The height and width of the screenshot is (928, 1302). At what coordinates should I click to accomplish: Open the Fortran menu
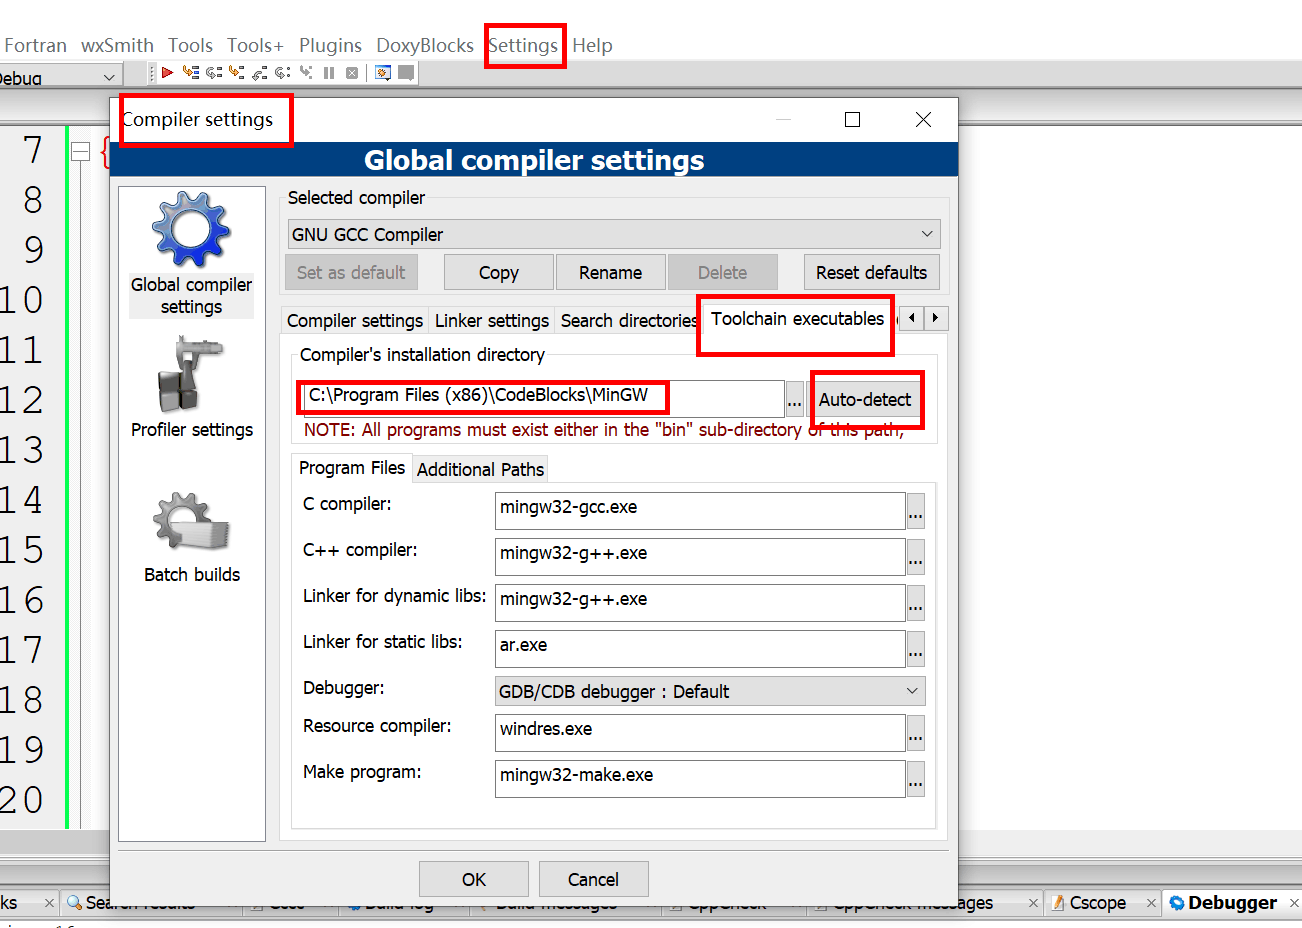coord(35,45)
